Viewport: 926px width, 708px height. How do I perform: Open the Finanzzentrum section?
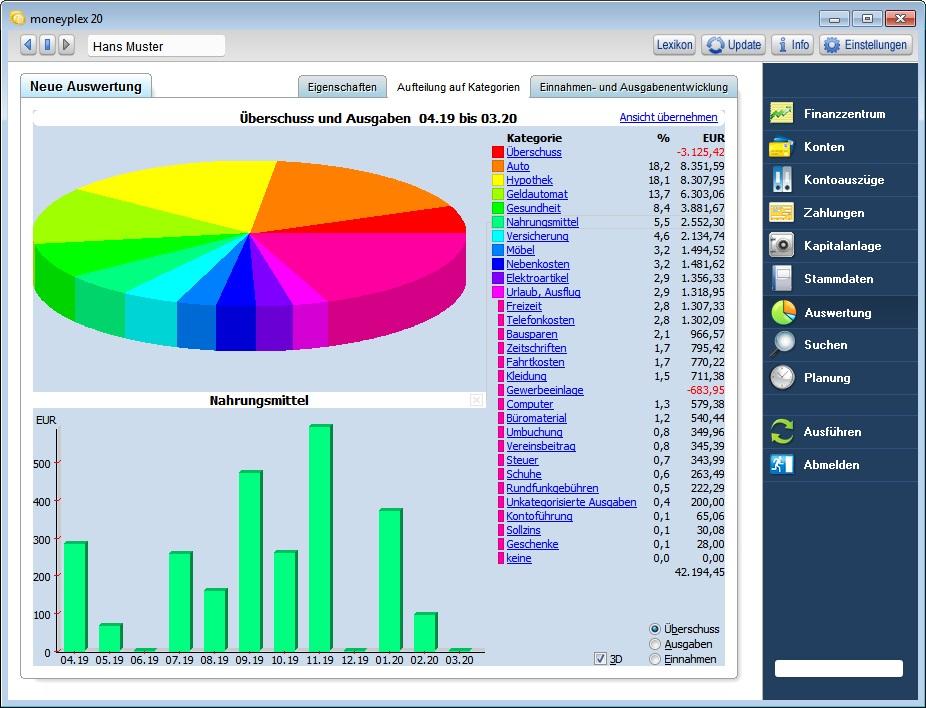point(838,113)
